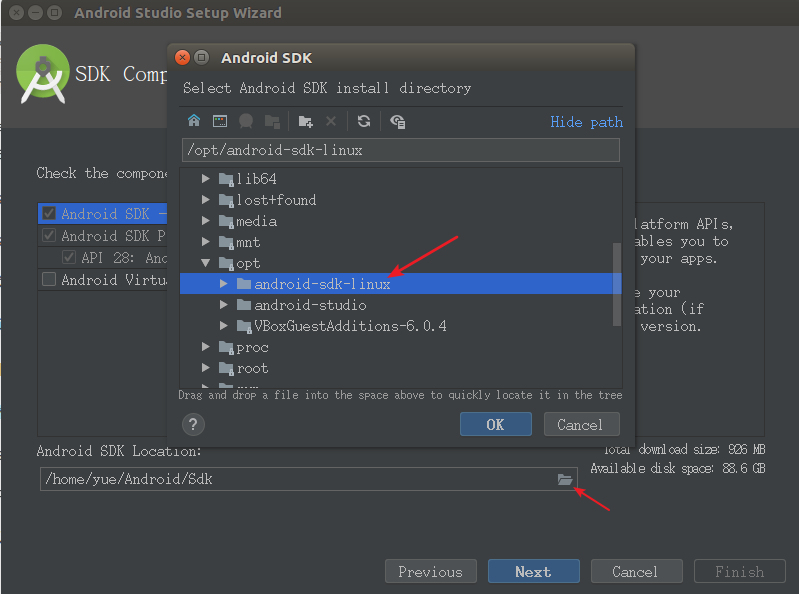Select the android-sdk-linux row
Image resolution: width=799 pixels, height=594 pixels.
tap(401, 284)
